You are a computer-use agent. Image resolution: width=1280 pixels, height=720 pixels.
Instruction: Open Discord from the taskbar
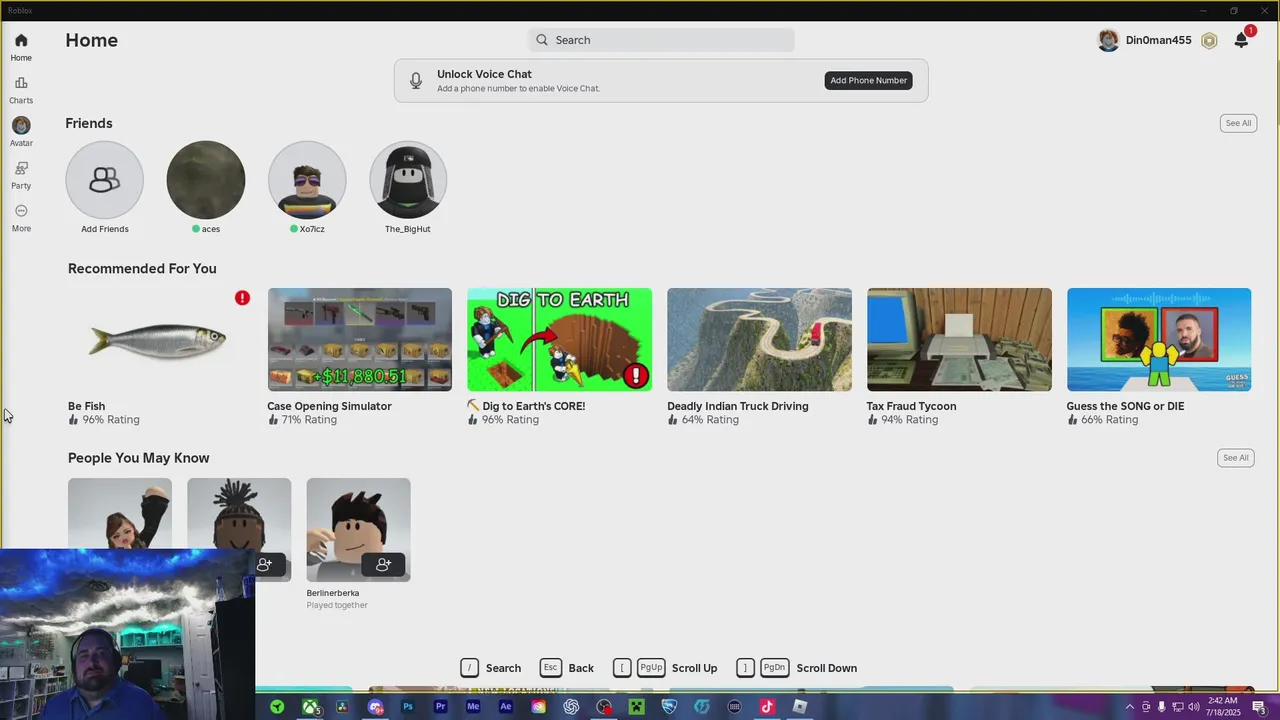click(376, 707)
